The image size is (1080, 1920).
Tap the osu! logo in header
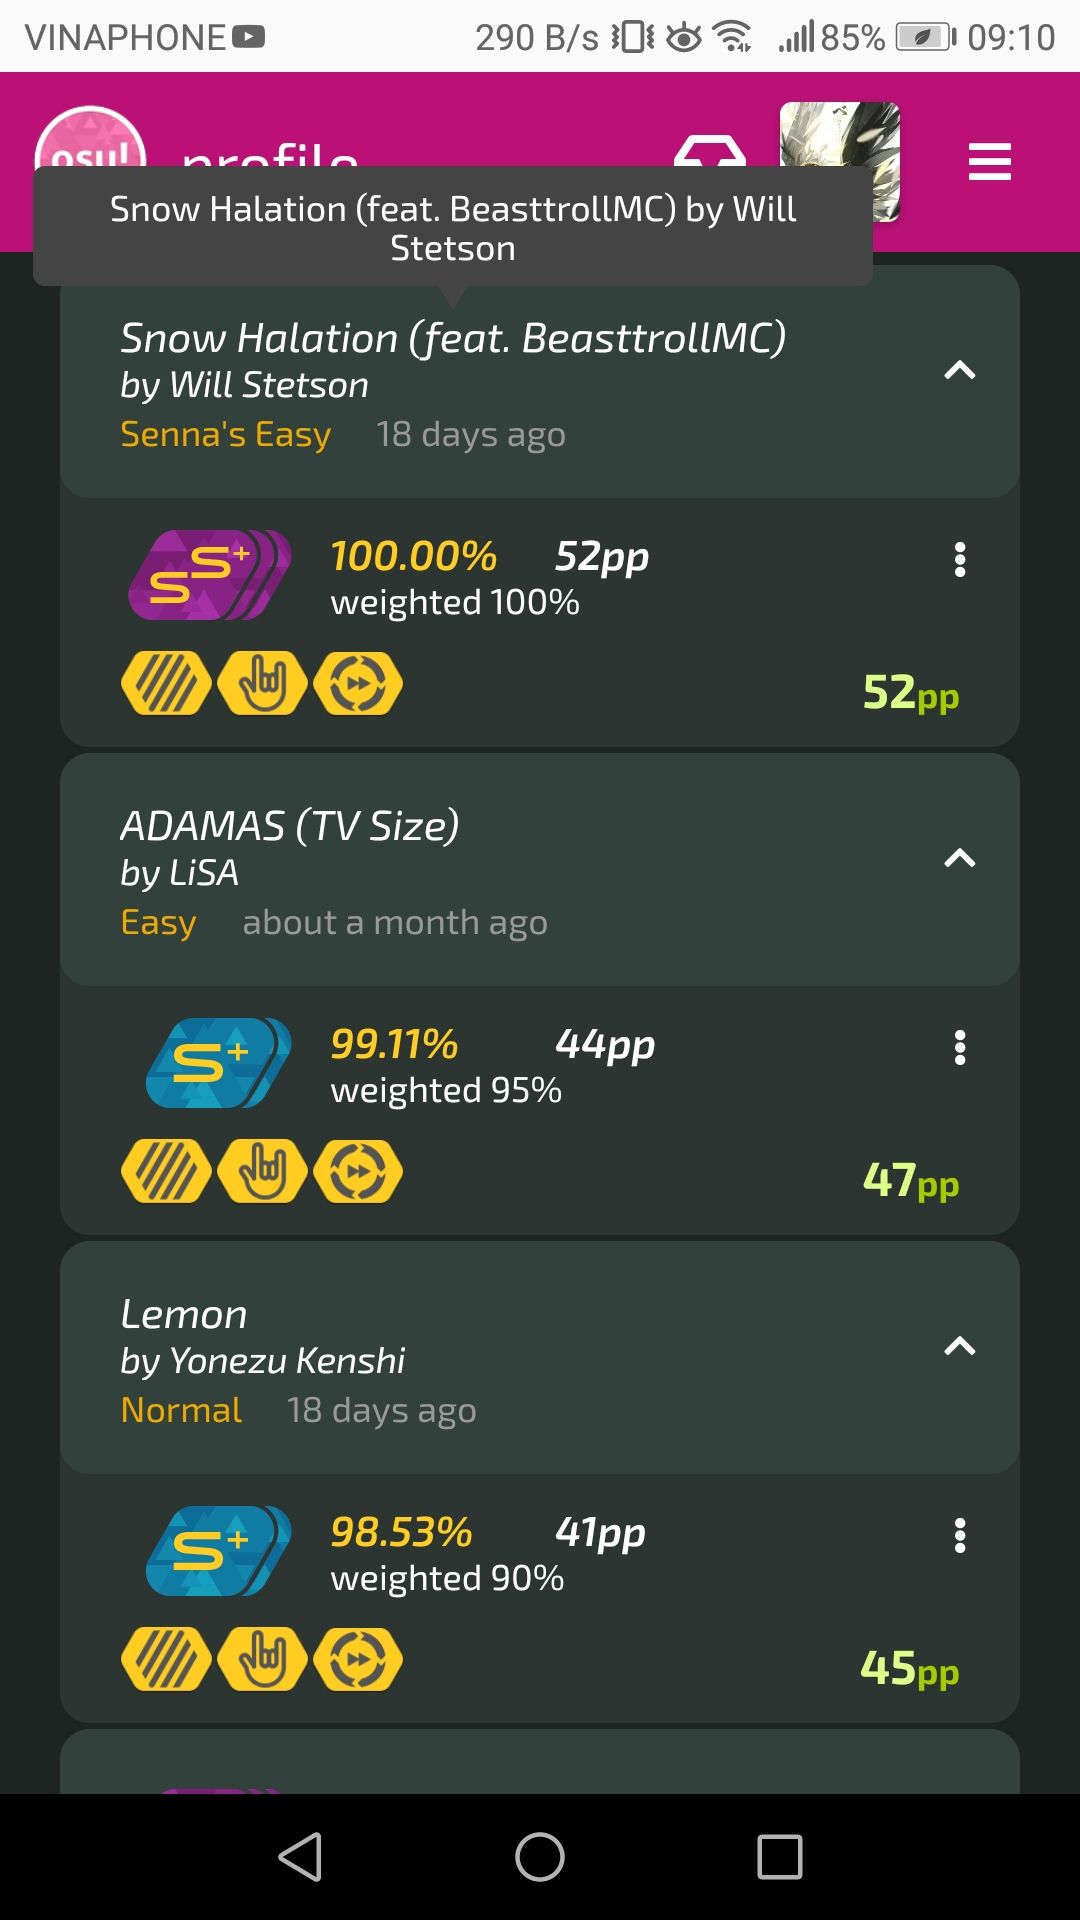(90, 140)
